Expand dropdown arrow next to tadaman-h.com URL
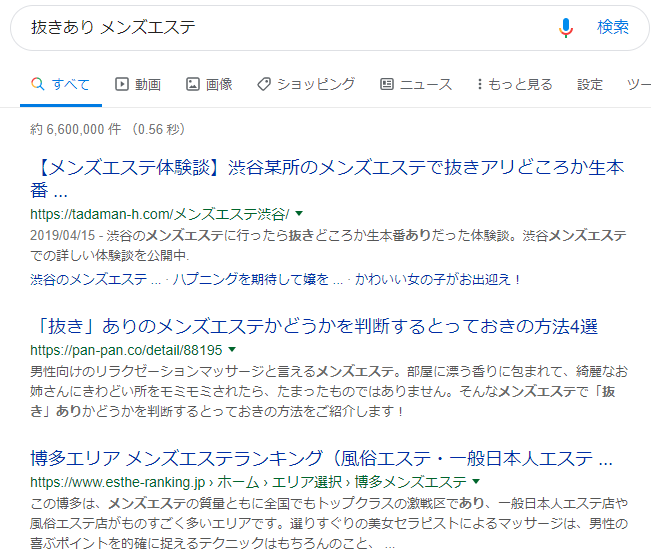651x557 pixels. pos(299,214)
